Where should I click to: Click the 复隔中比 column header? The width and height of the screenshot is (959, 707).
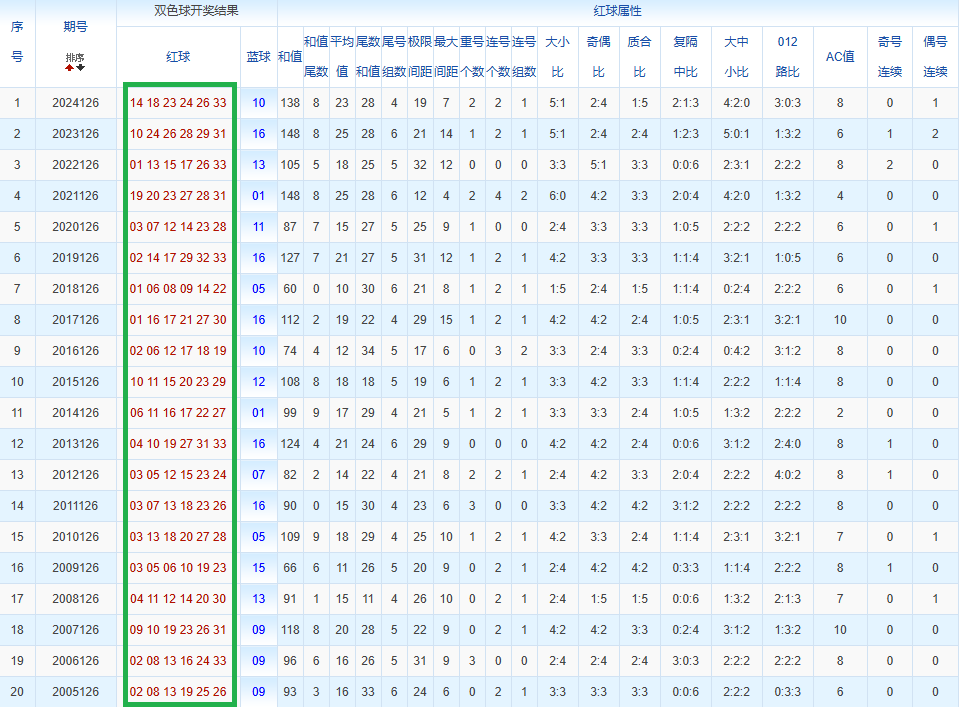click(685, 56)
